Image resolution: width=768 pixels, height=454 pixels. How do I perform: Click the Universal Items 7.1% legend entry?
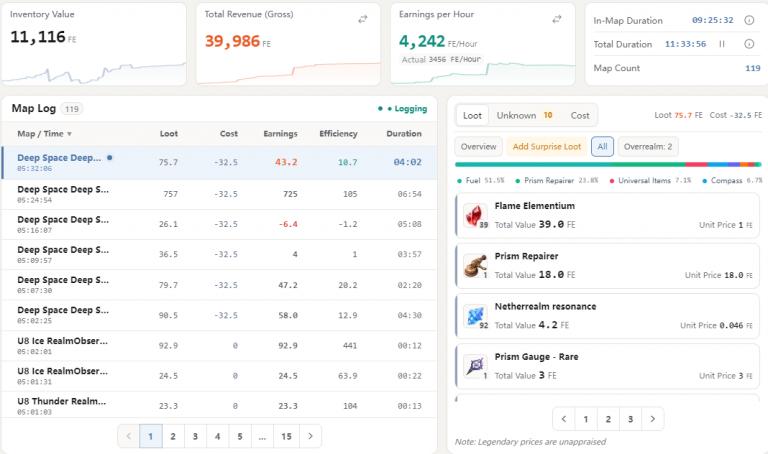click(650, 181)
